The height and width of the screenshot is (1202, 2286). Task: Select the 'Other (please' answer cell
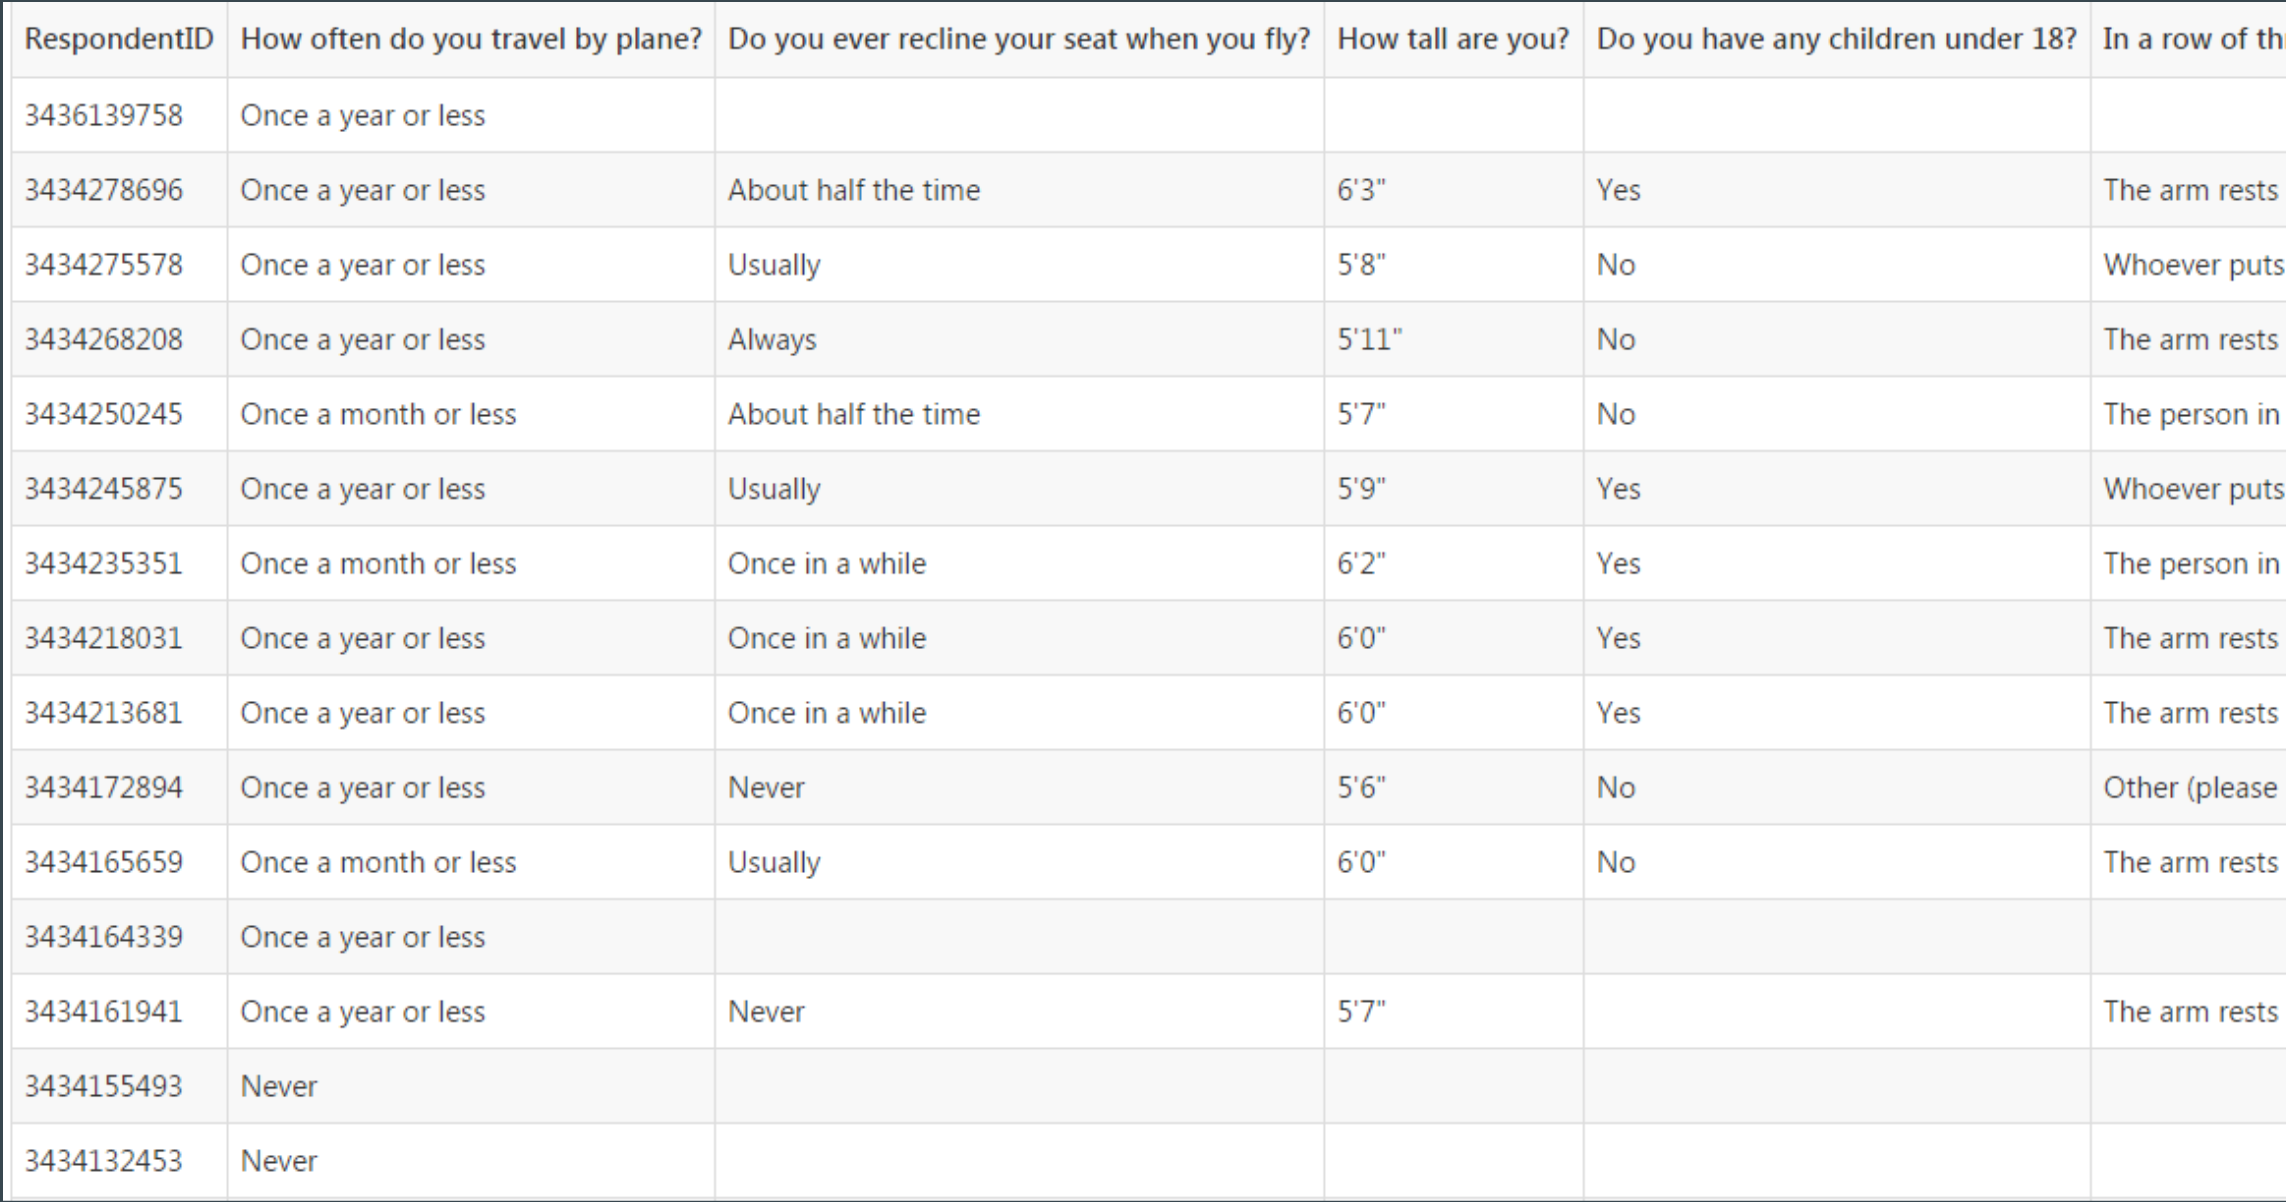click(x=2188, y=787)
